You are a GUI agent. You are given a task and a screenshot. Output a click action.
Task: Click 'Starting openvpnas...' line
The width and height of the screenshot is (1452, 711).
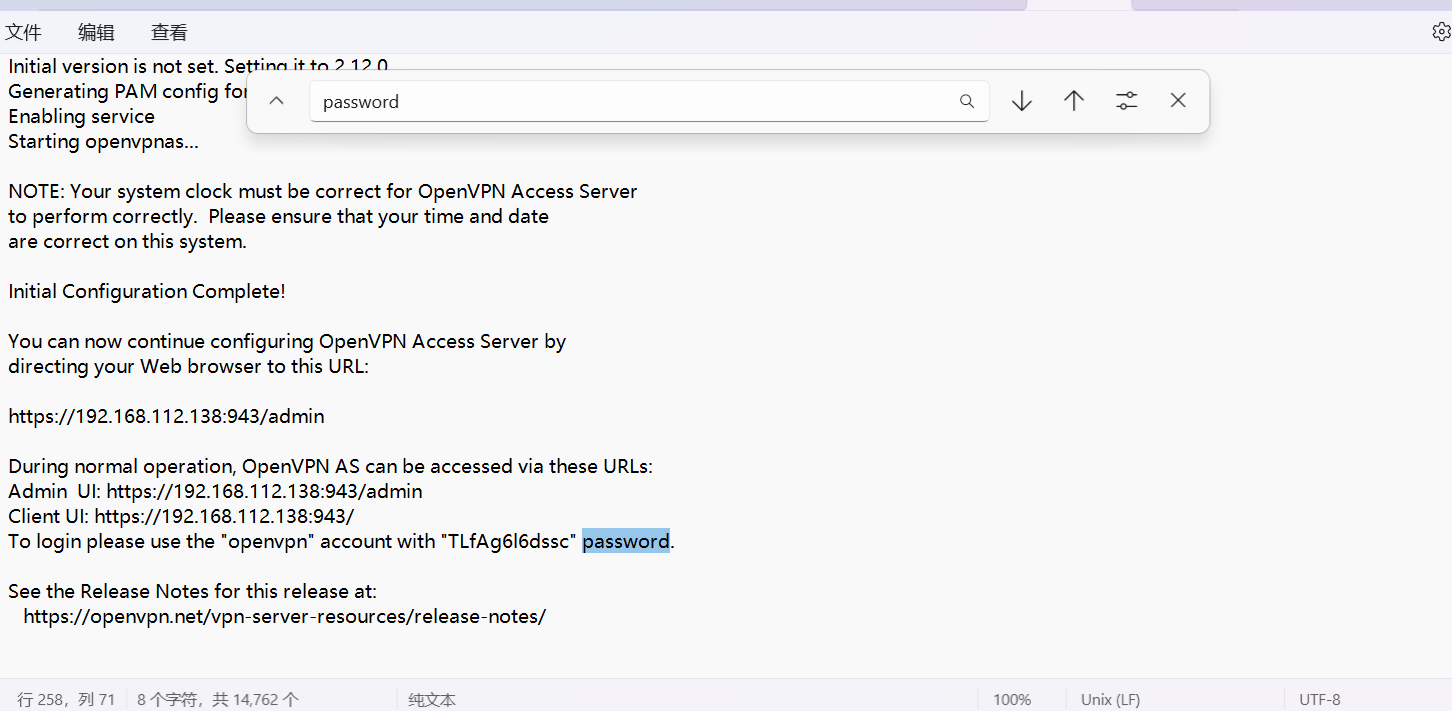coord(104,141)
